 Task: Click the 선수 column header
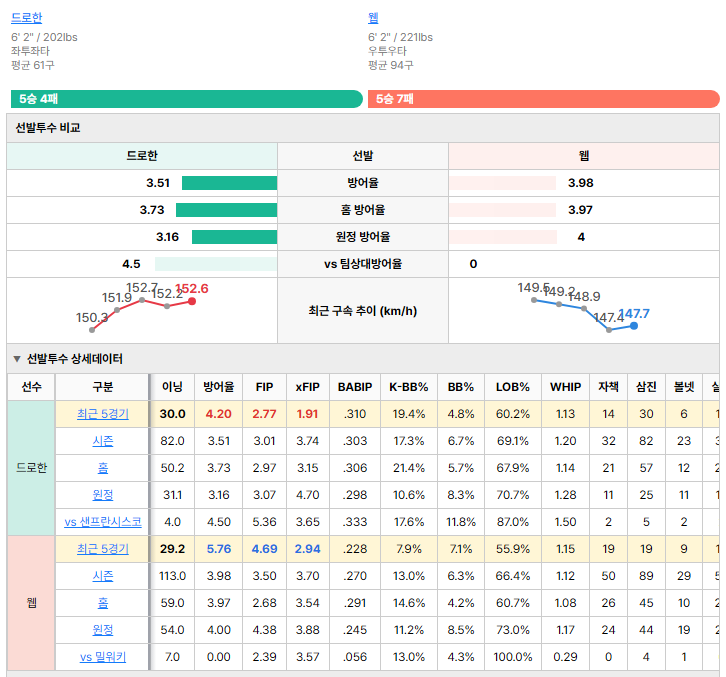click(x=31, y=387)
